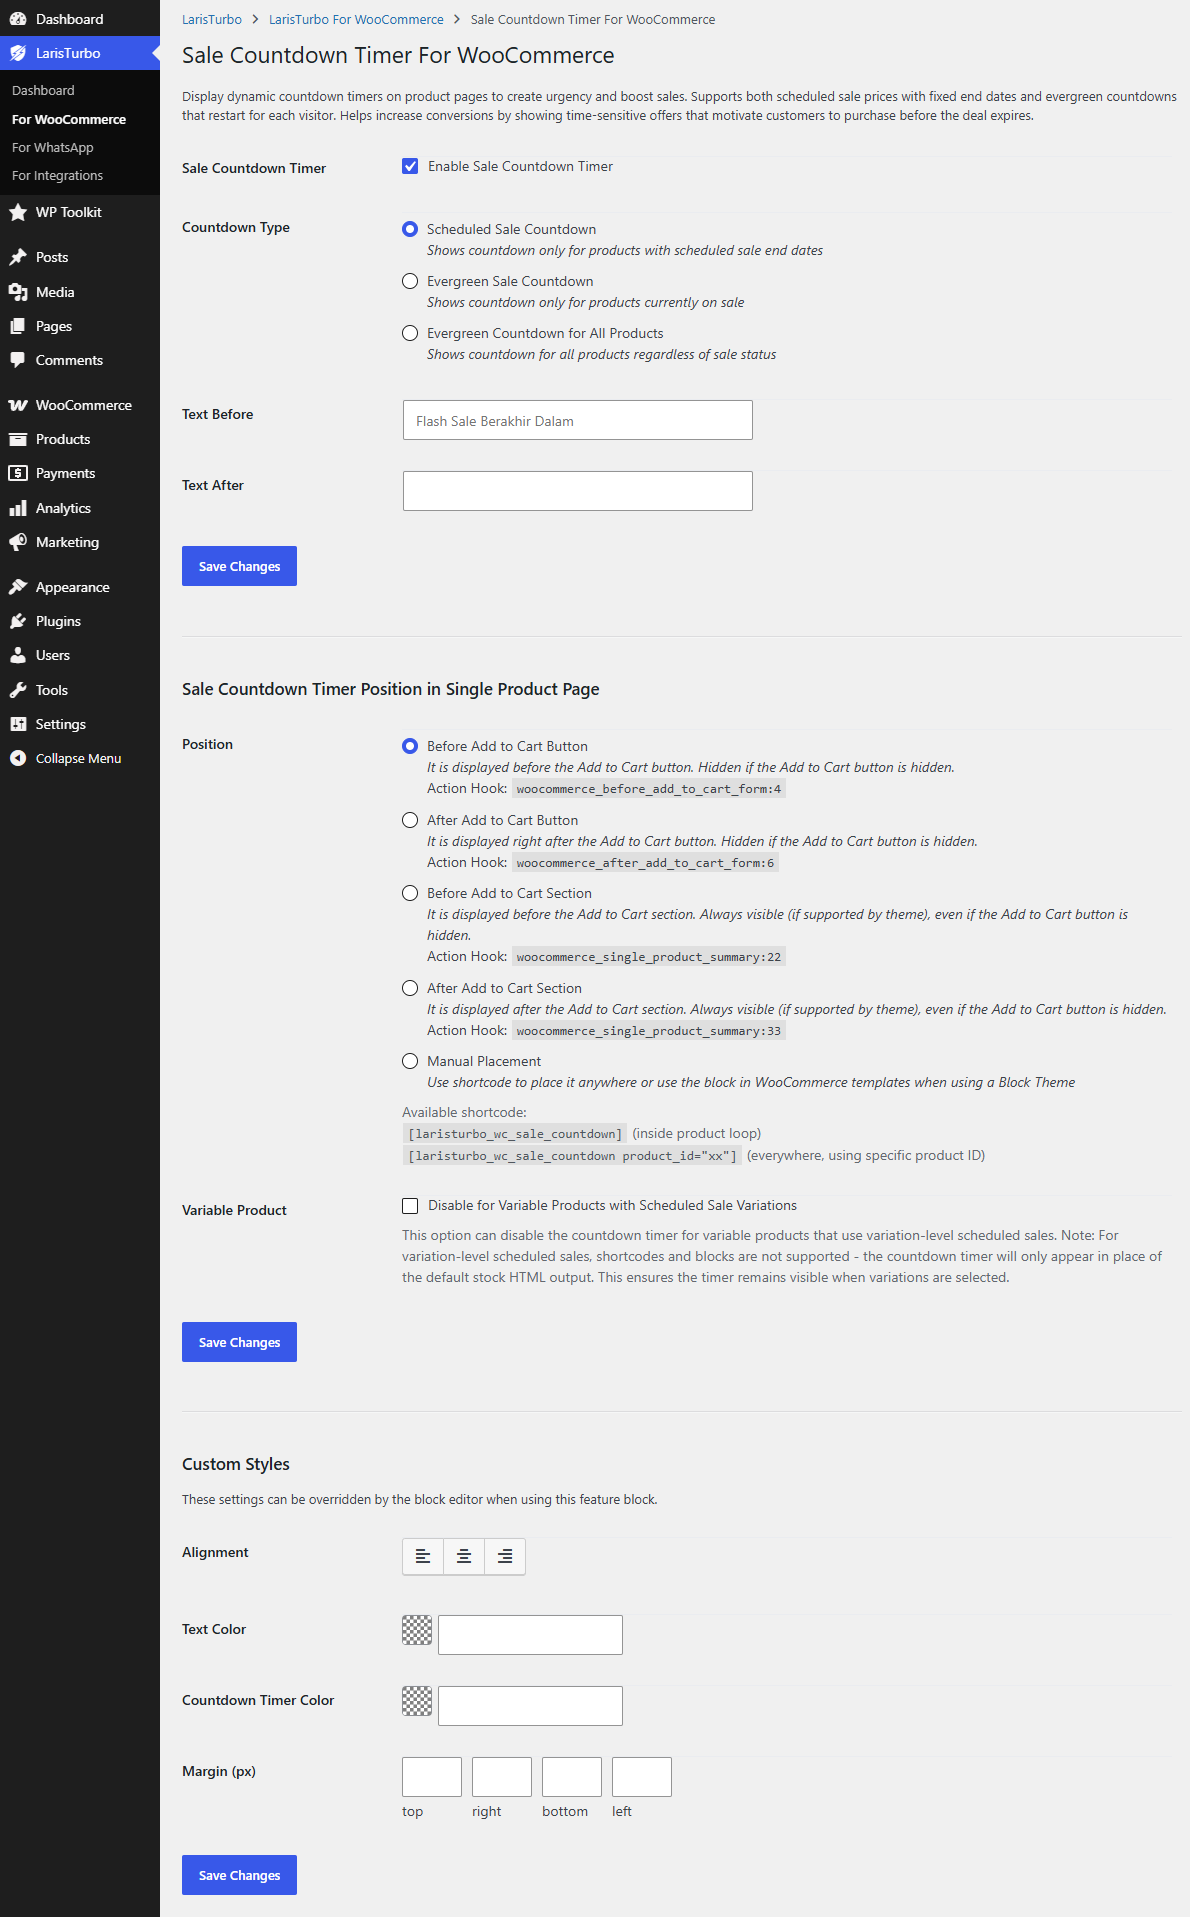Select Manual Placement radio option
This screenshot has width=1190, height=1917.
click(x=410, y=1061)
